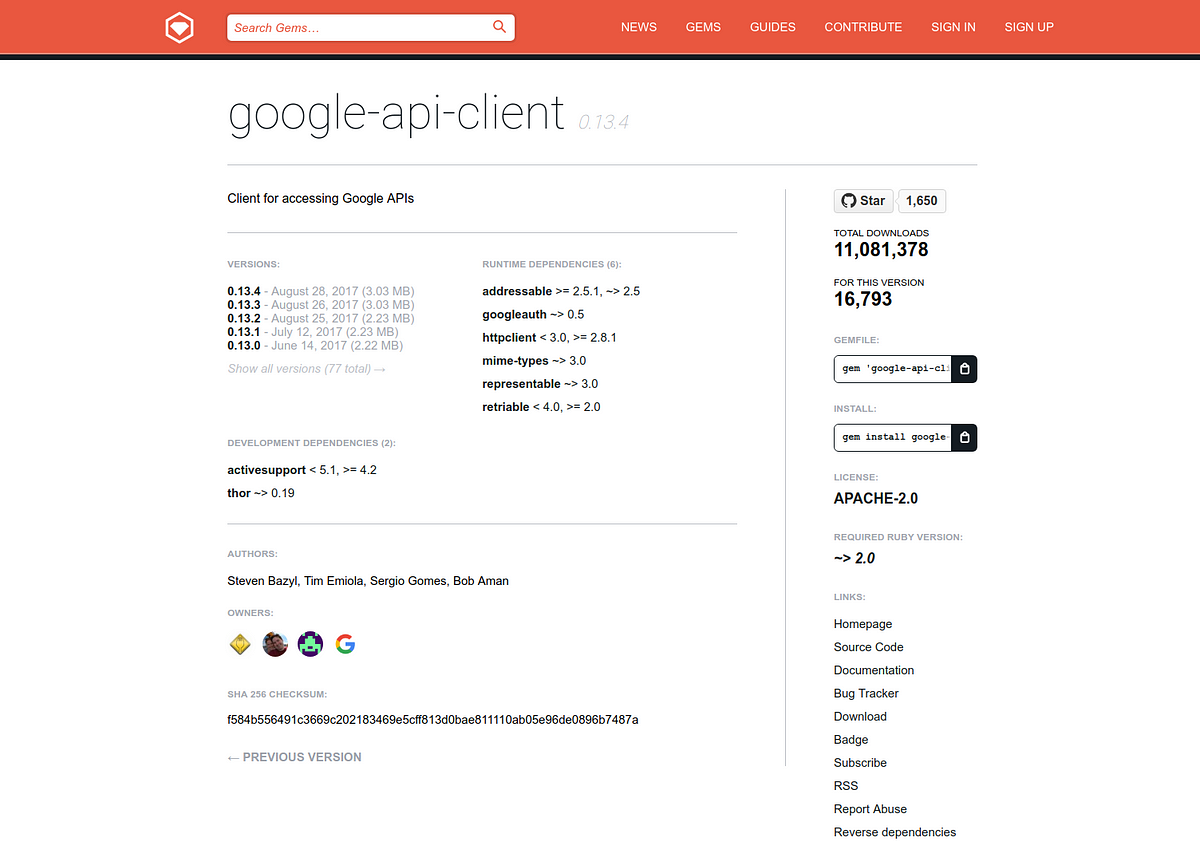1200x850 pixels.
Task: Open the Homepage link
Action: click(863, 624)
